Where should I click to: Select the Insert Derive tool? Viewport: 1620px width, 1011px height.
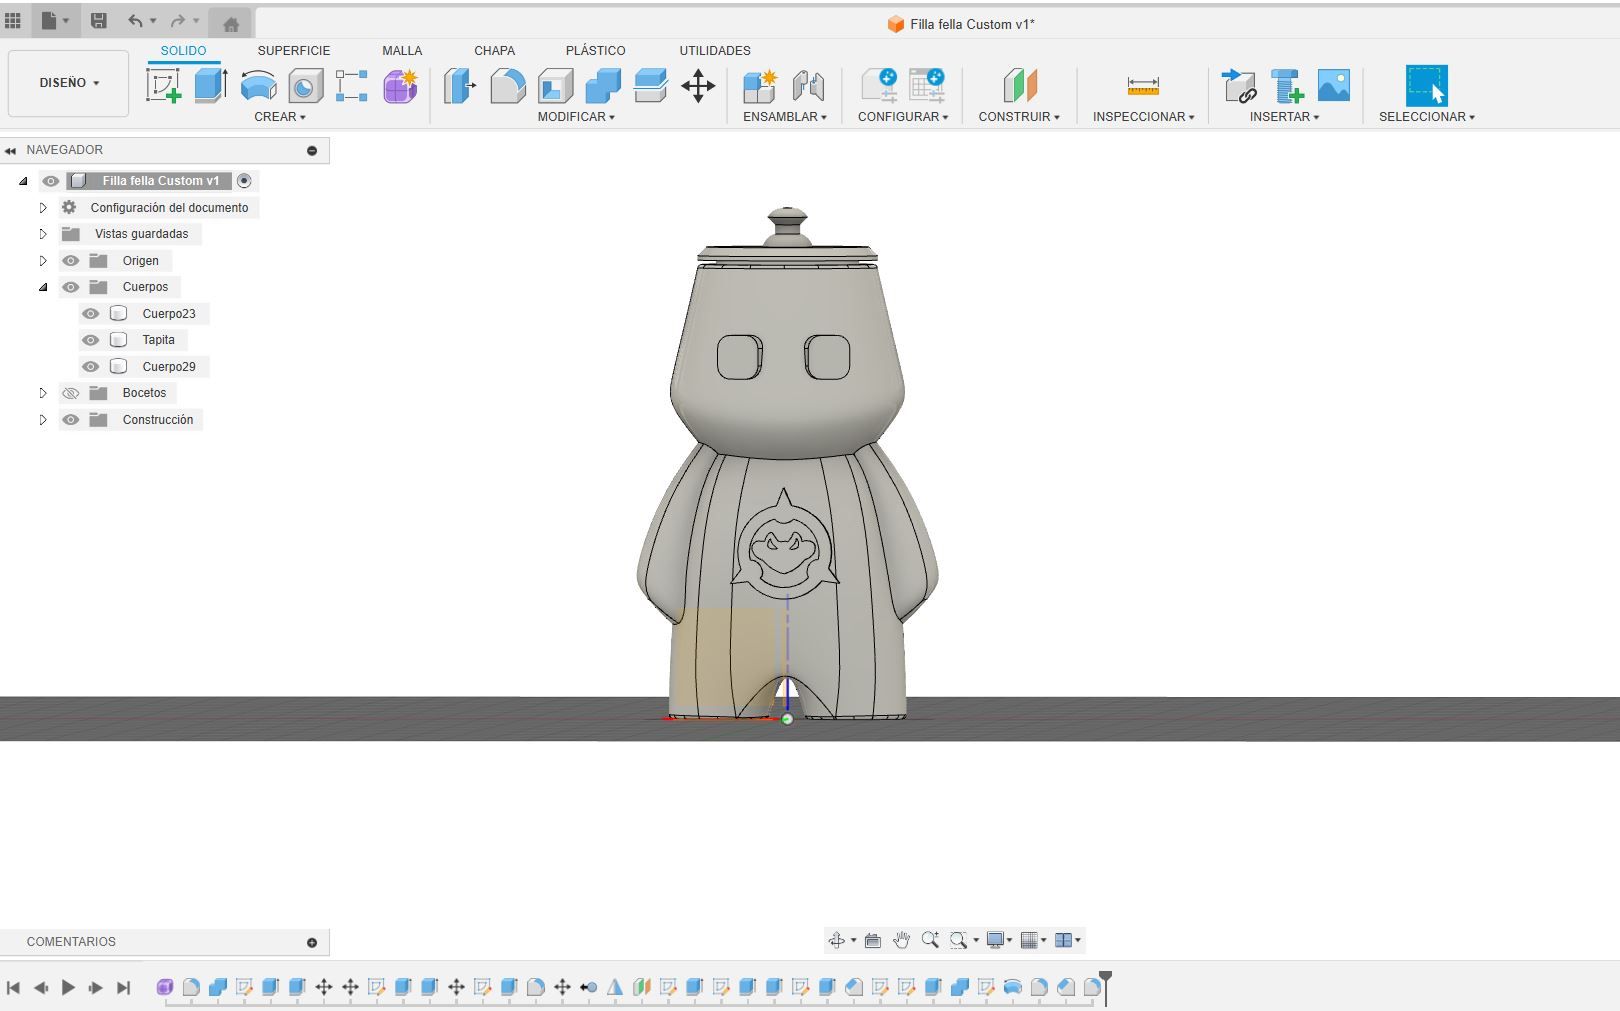[x=1239, y=86]
